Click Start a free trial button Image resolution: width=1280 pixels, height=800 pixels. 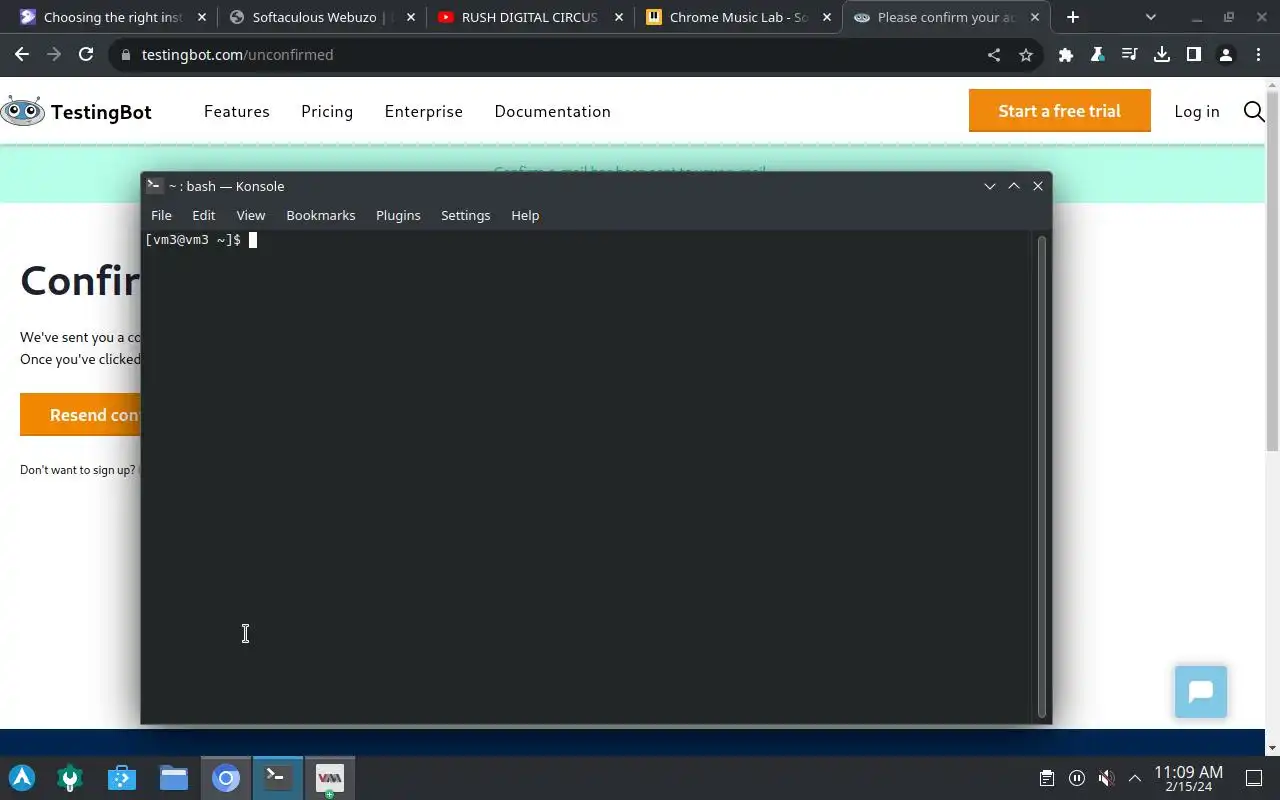click(1060, 111)
